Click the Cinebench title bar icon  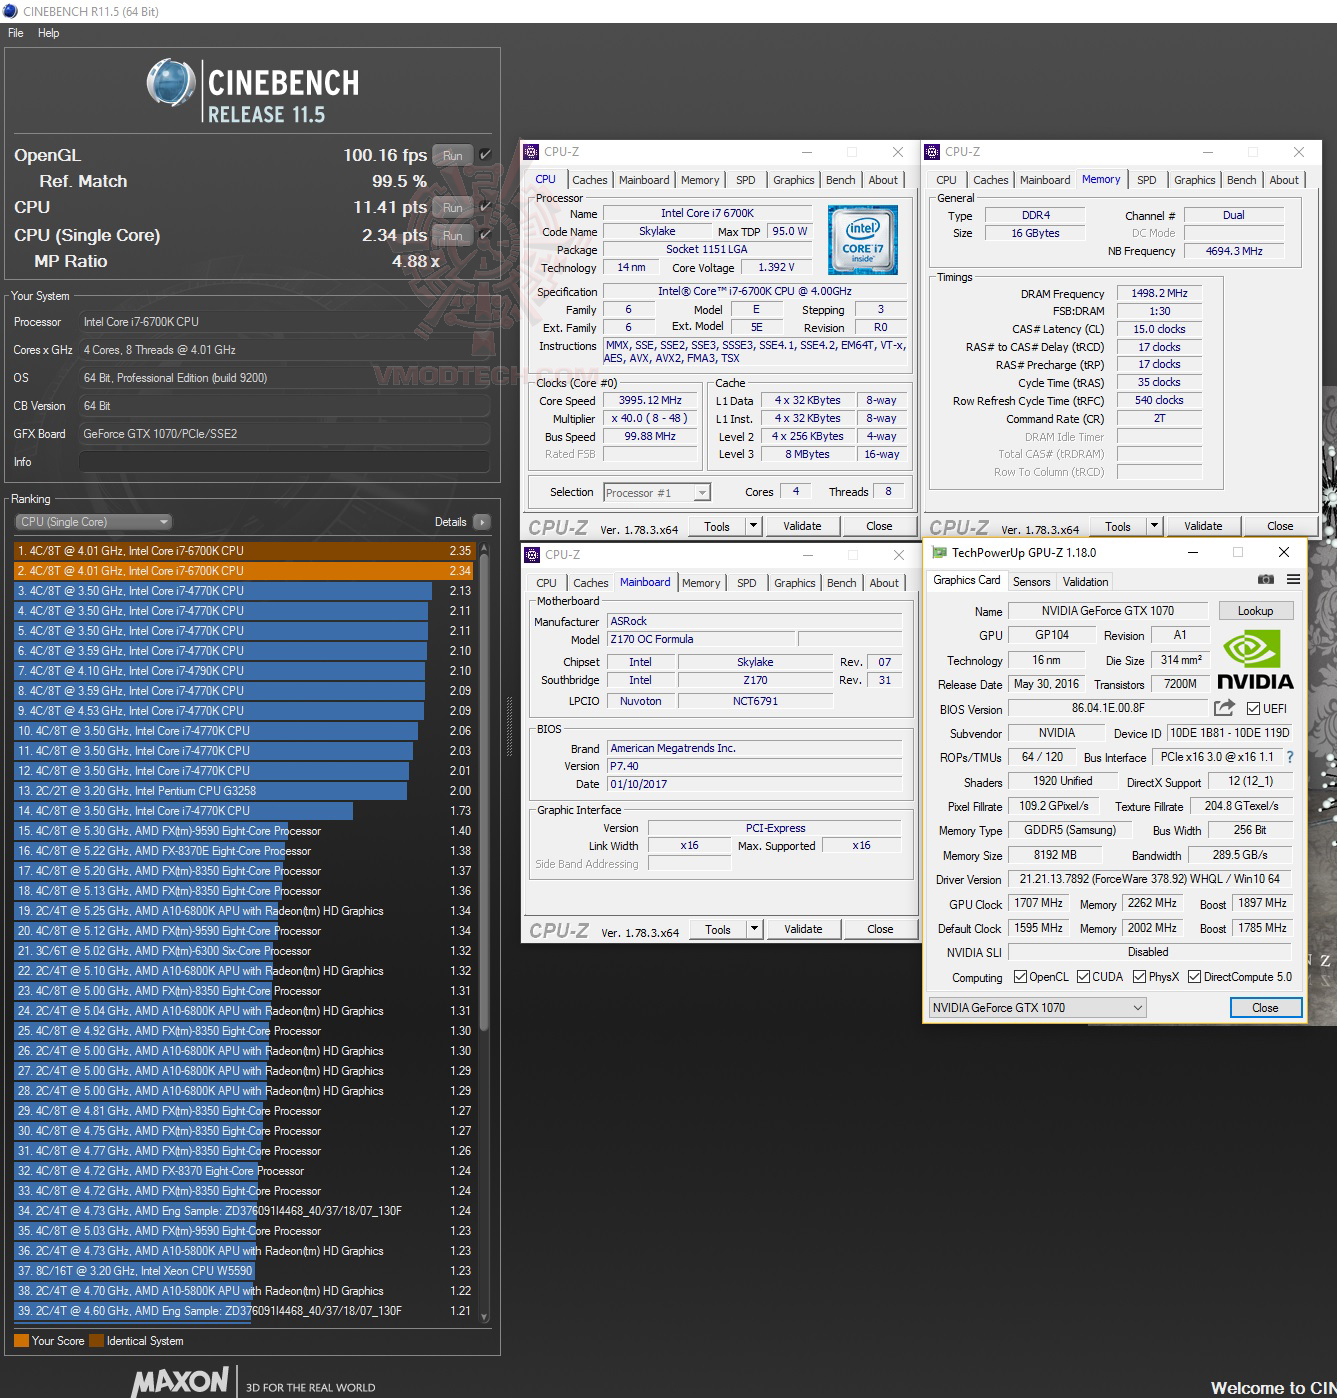tap(10, 11)
